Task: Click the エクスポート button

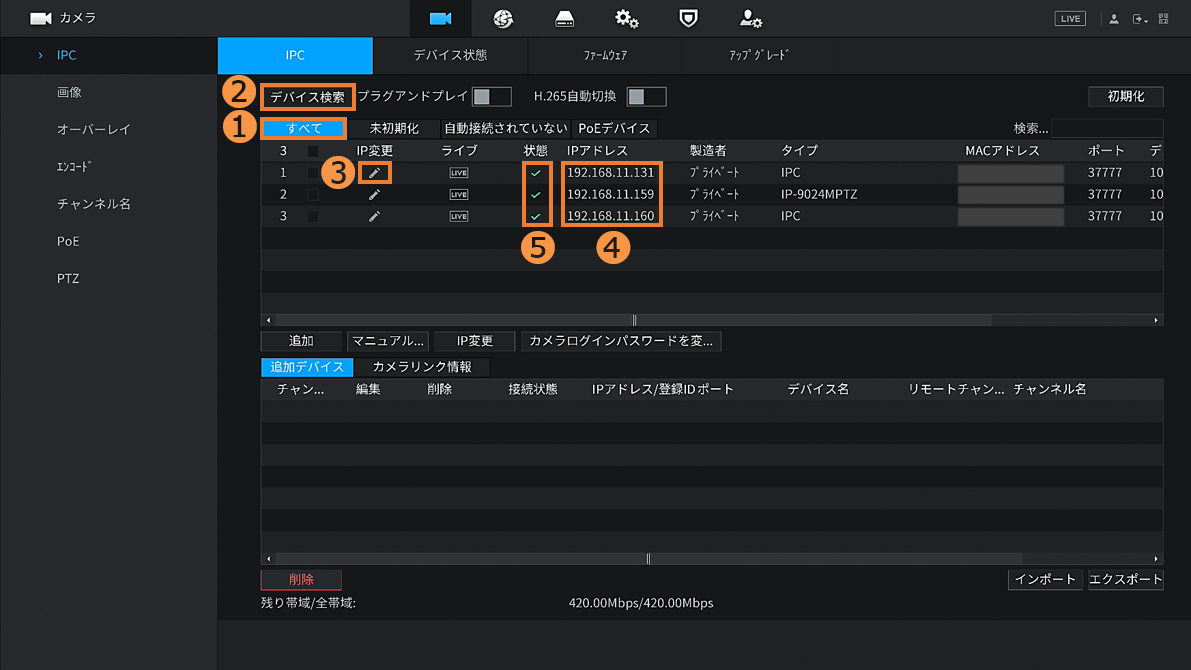Action: [1125, 579]
